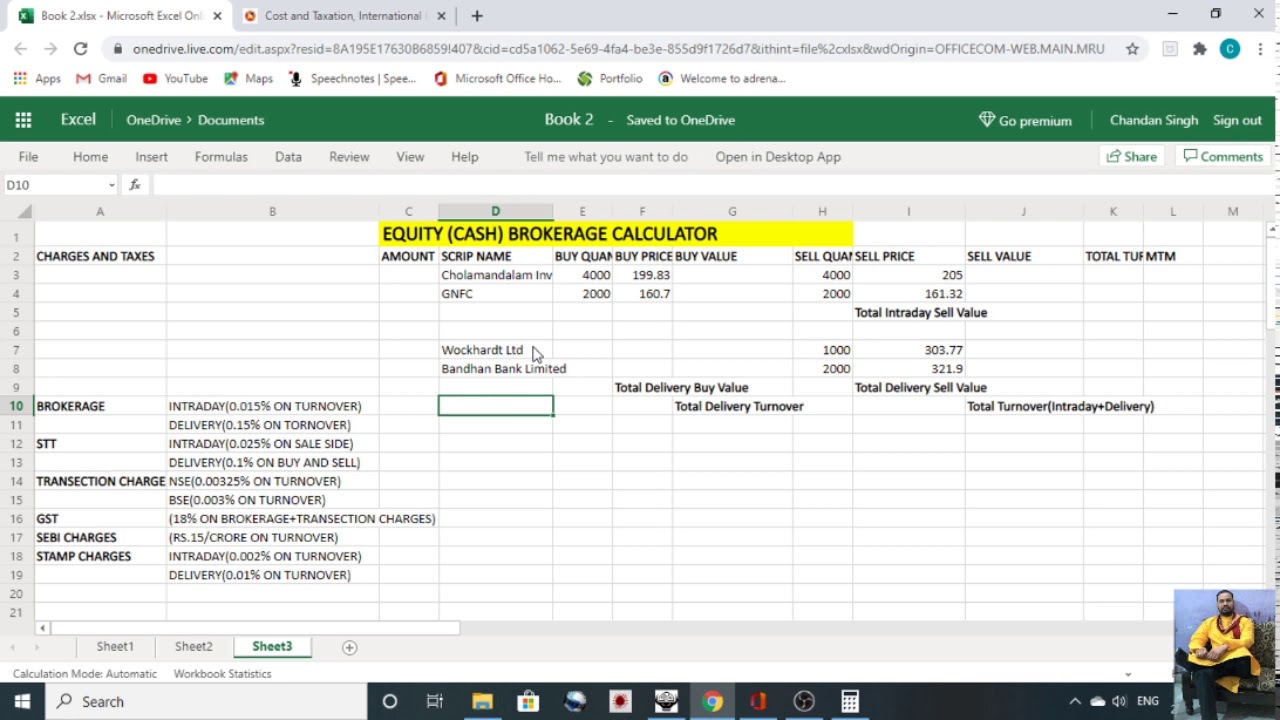Open Cortana circle icon in taskbar
1280x720 pixels.
pos(390,701)
